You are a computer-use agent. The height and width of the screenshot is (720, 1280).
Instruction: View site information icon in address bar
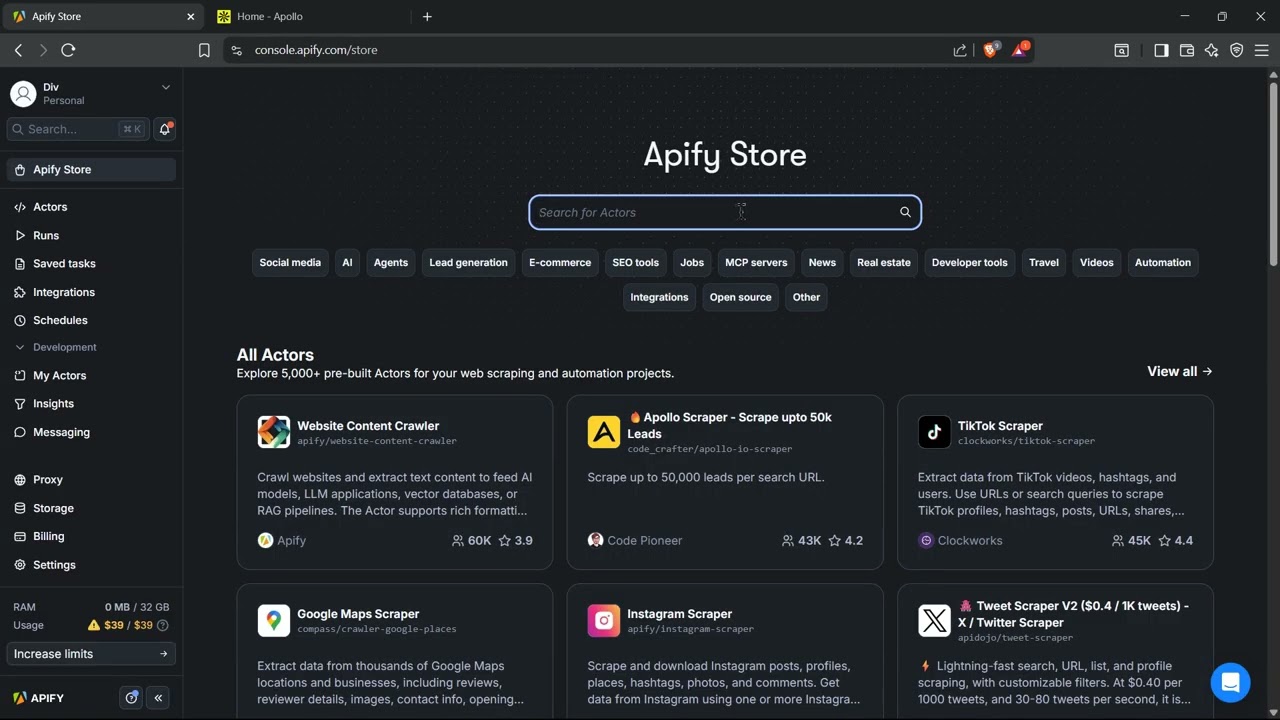coord(236,50)
